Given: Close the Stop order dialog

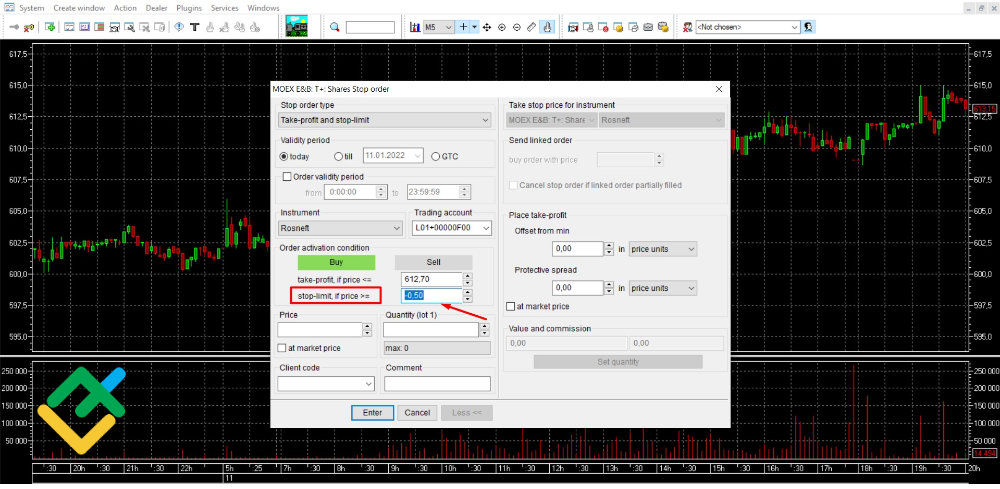Looking at the screenshot, I should [719, 89].
